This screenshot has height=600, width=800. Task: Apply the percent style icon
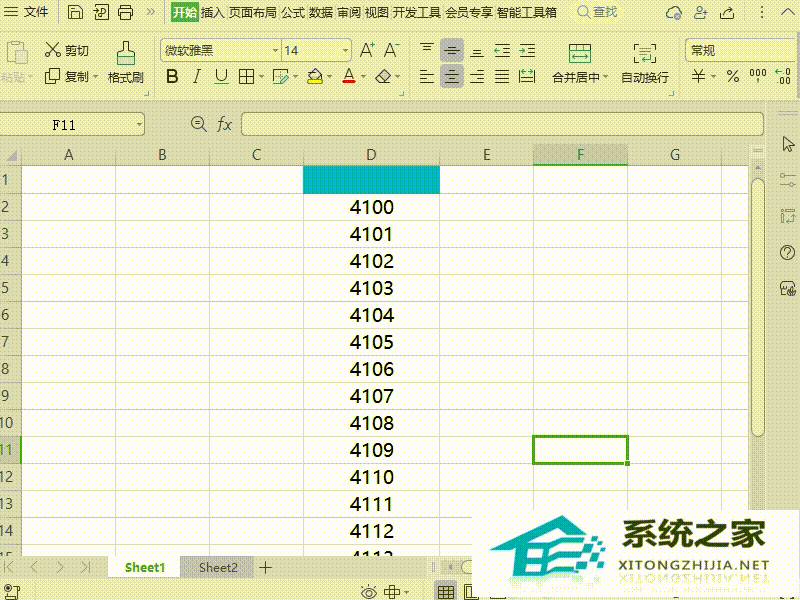tap(731, 76)
